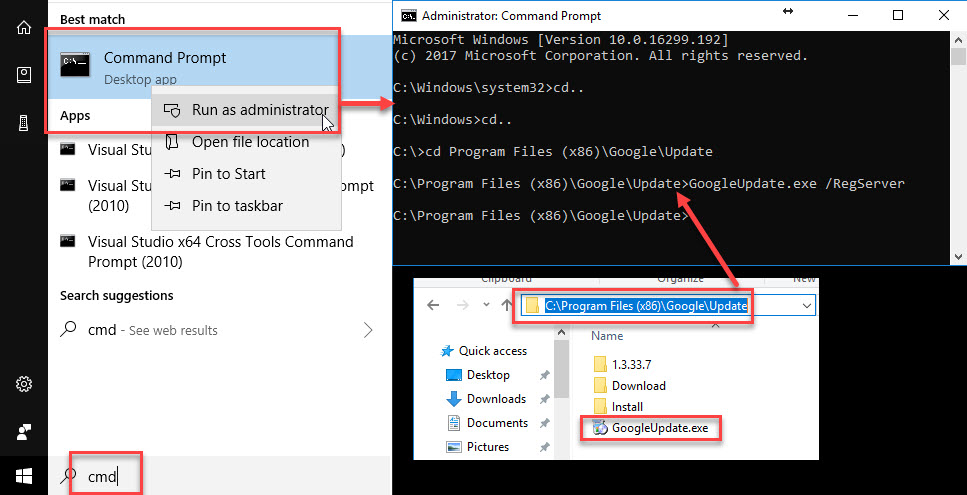Image resolution: width=967 pixels, height=495 pixels.
Task: Click Visual Studio Command Prompt (2010) second result
Action: pyautogui.click(x=220, y=195)
